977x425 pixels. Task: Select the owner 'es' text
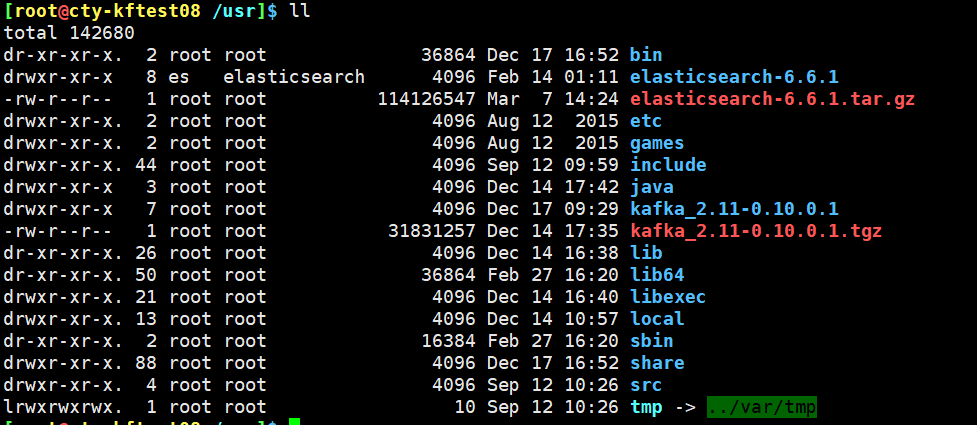coord(179,77)
